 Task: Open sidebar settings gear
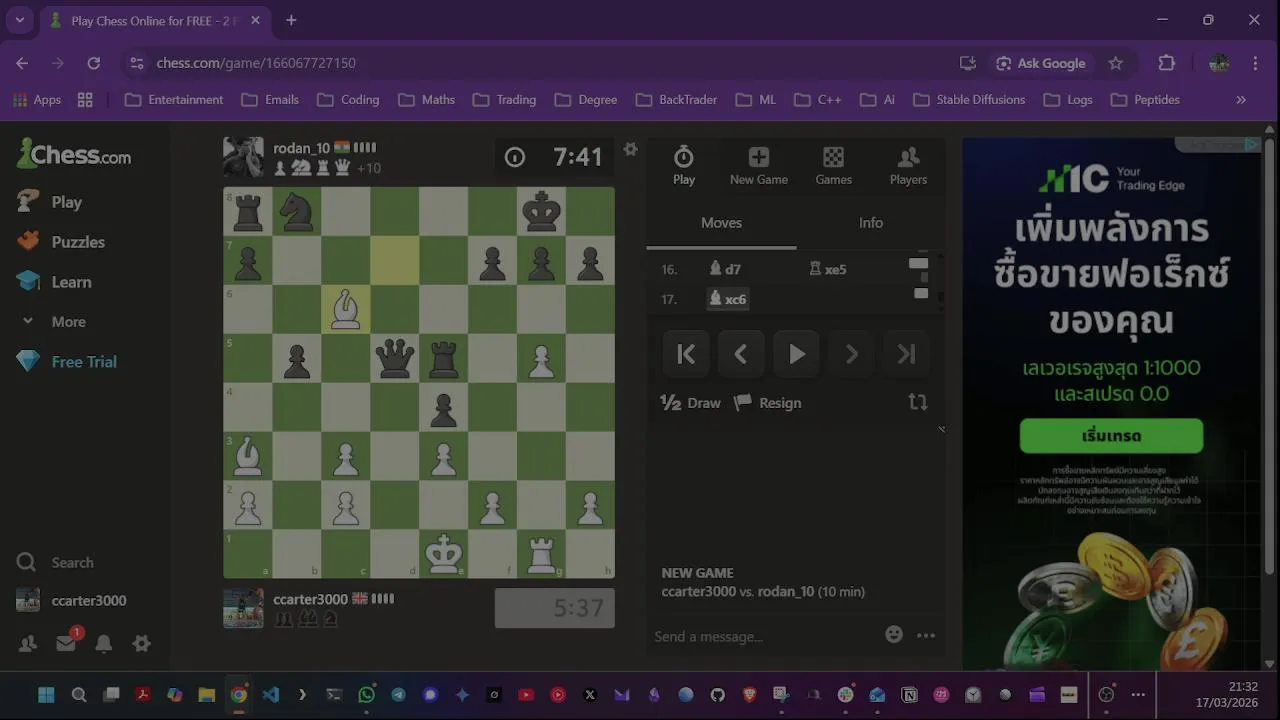142,644
